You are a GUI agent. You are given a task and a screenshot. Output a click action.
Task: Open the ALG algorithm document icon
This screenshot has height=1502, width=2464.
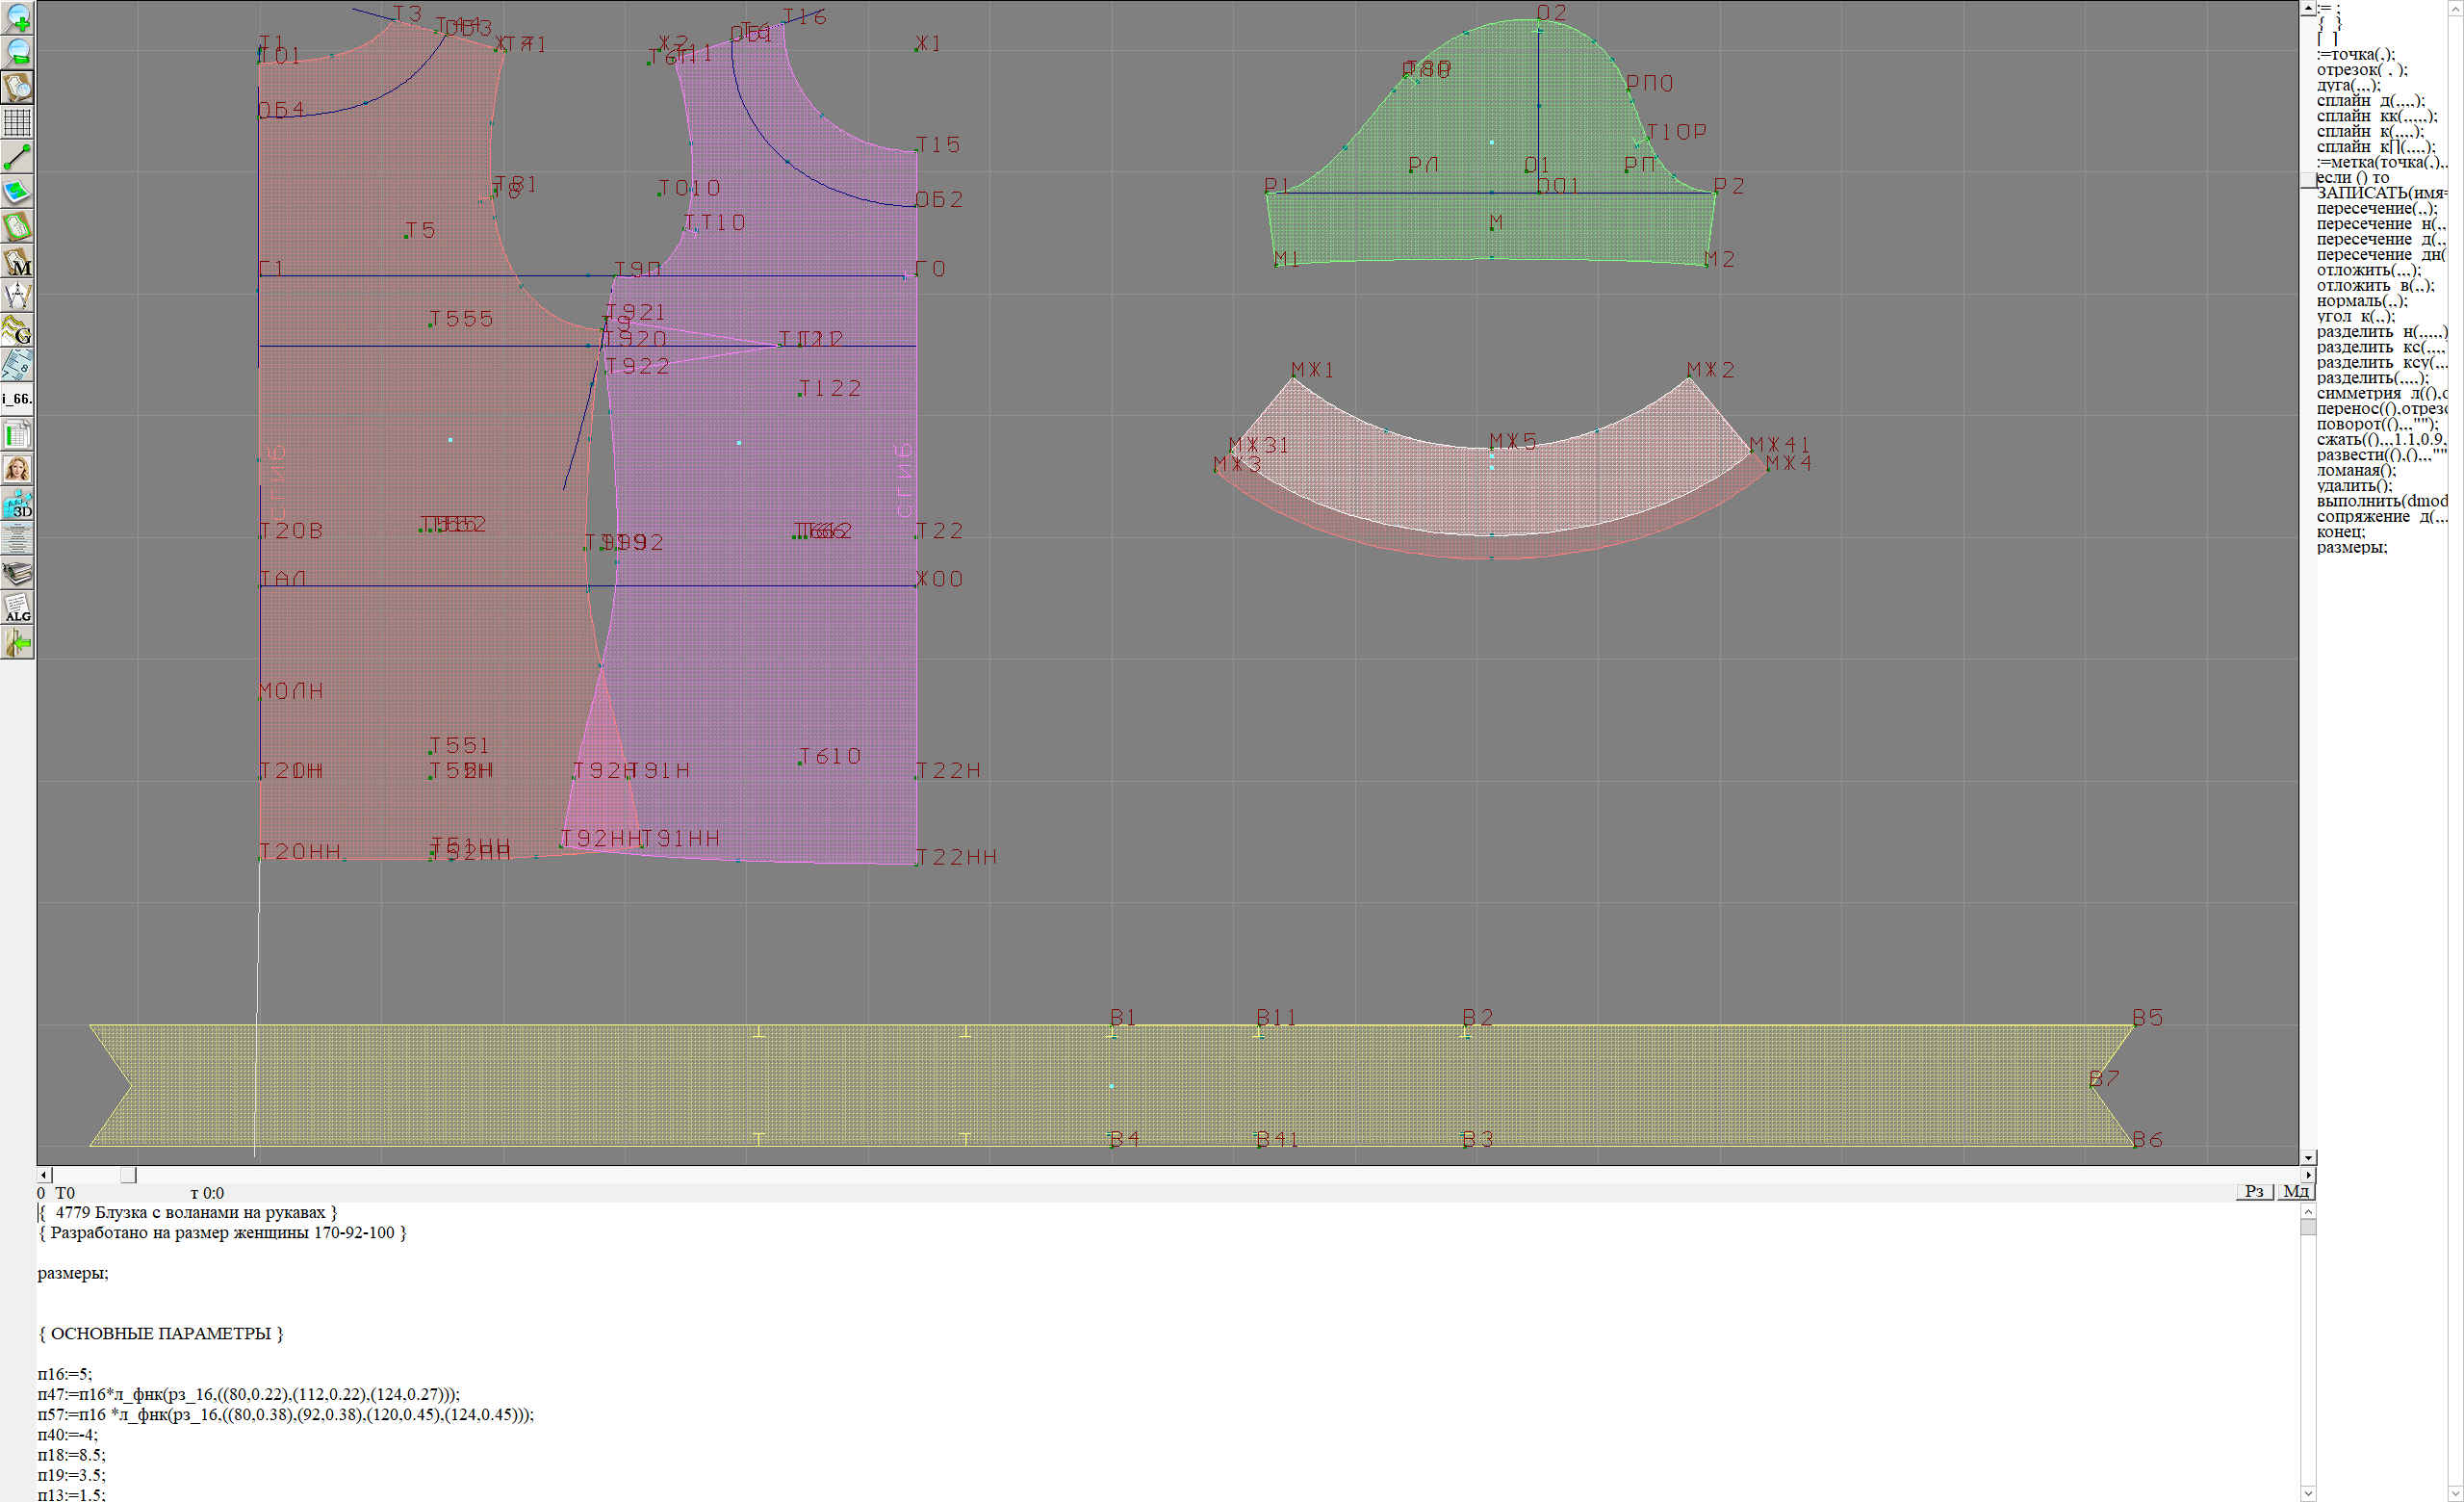(x=18, y=608)
